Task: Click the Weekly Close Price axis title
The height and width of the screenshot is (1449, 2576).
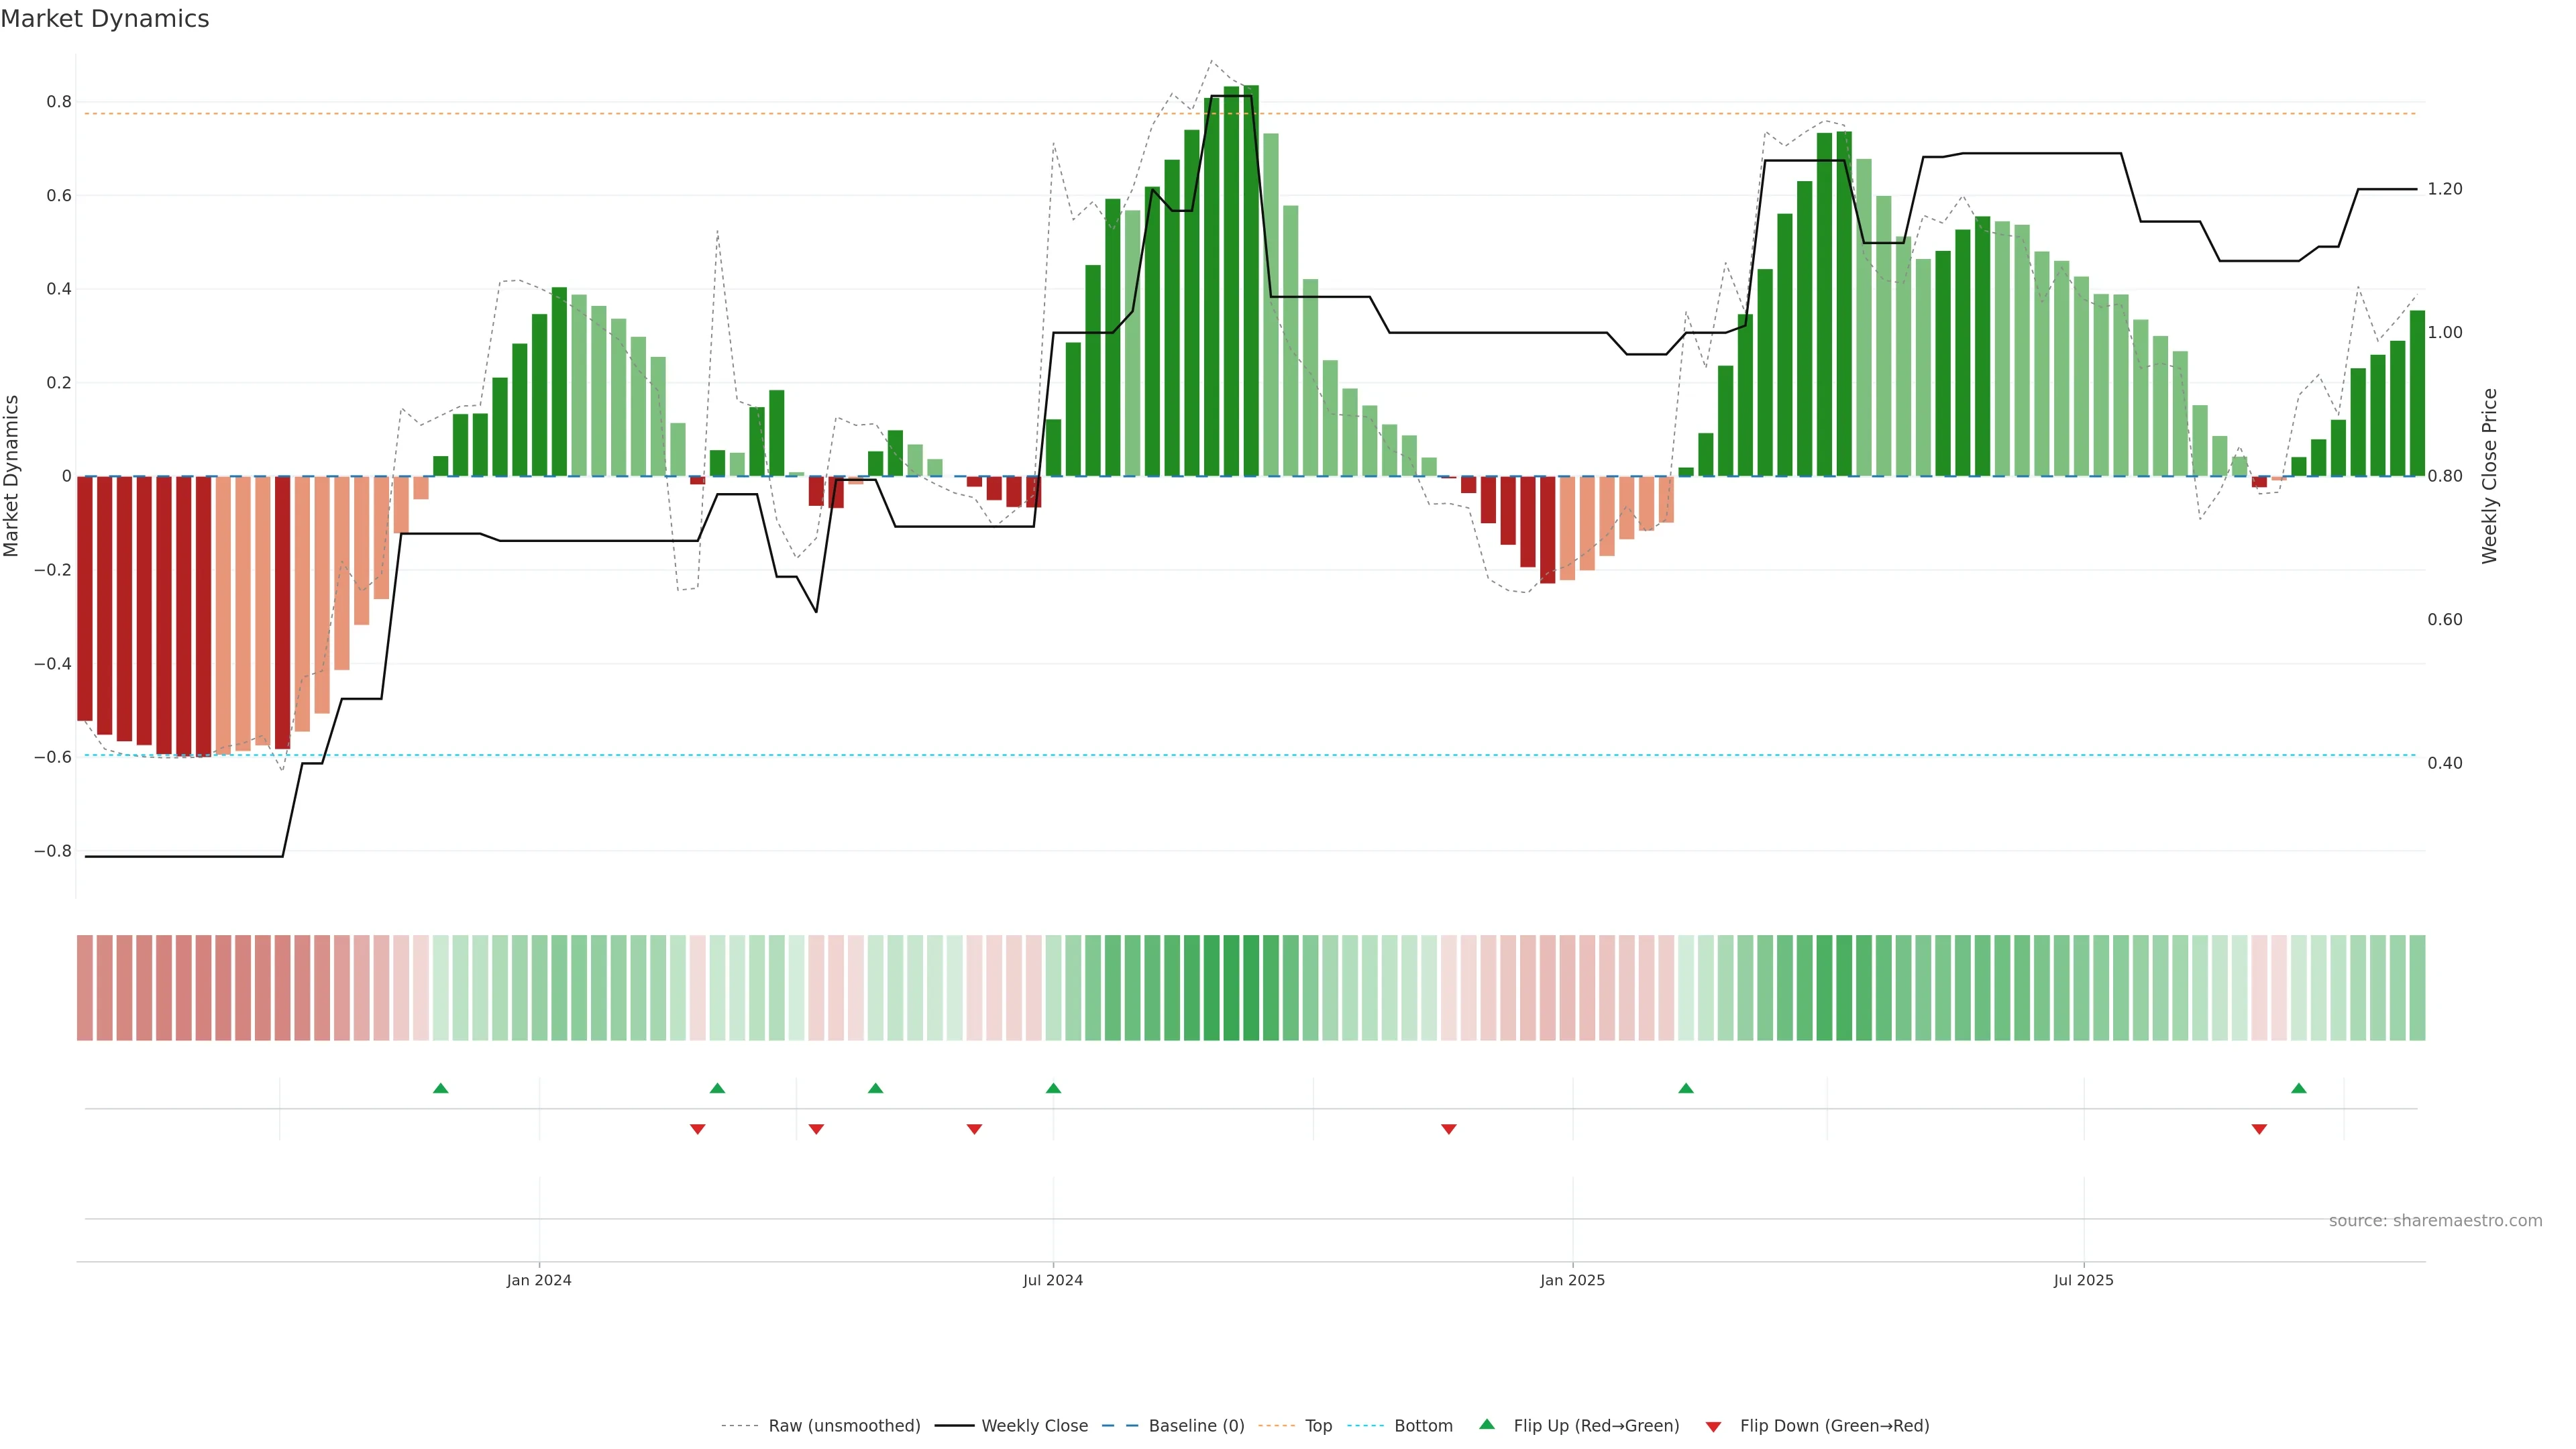Action: 2489,476
